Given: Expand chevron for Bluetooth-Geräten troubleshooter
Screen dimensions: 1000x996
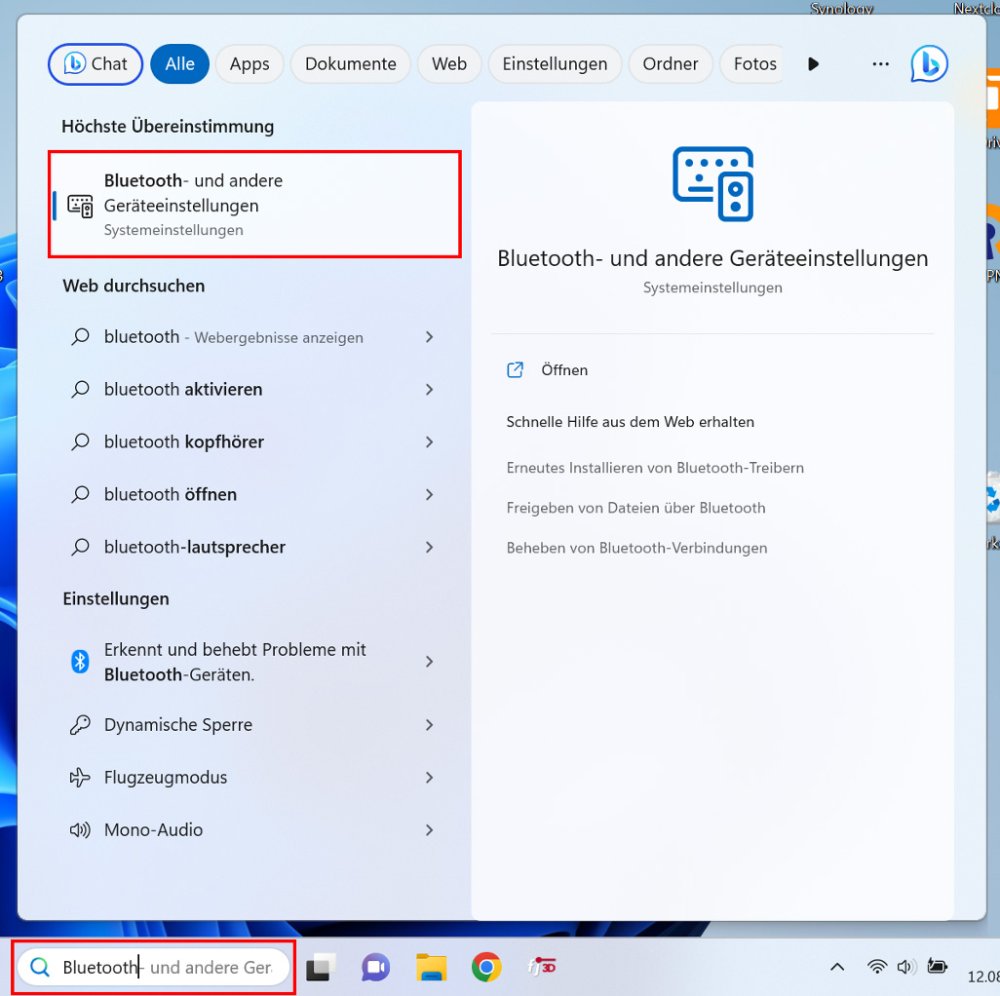Looking at the screenshot, I should coord(429,662).
